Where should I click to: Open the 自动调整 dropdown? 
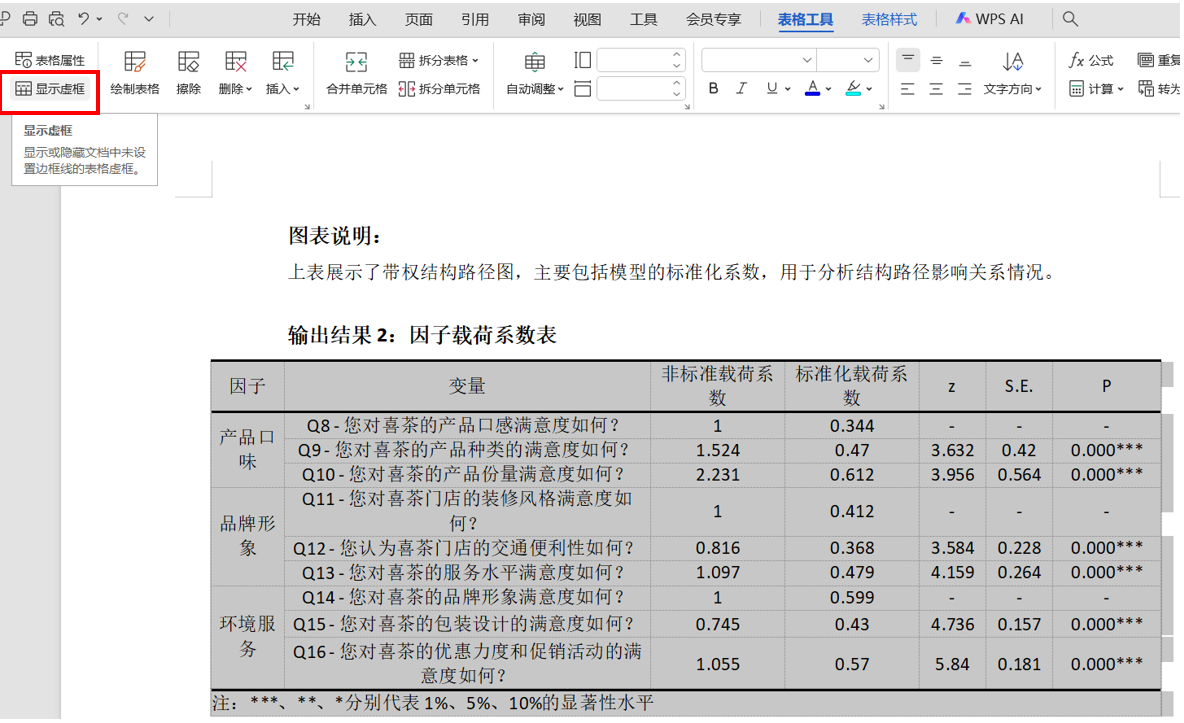pyautogui.click(x=535, y=73)
